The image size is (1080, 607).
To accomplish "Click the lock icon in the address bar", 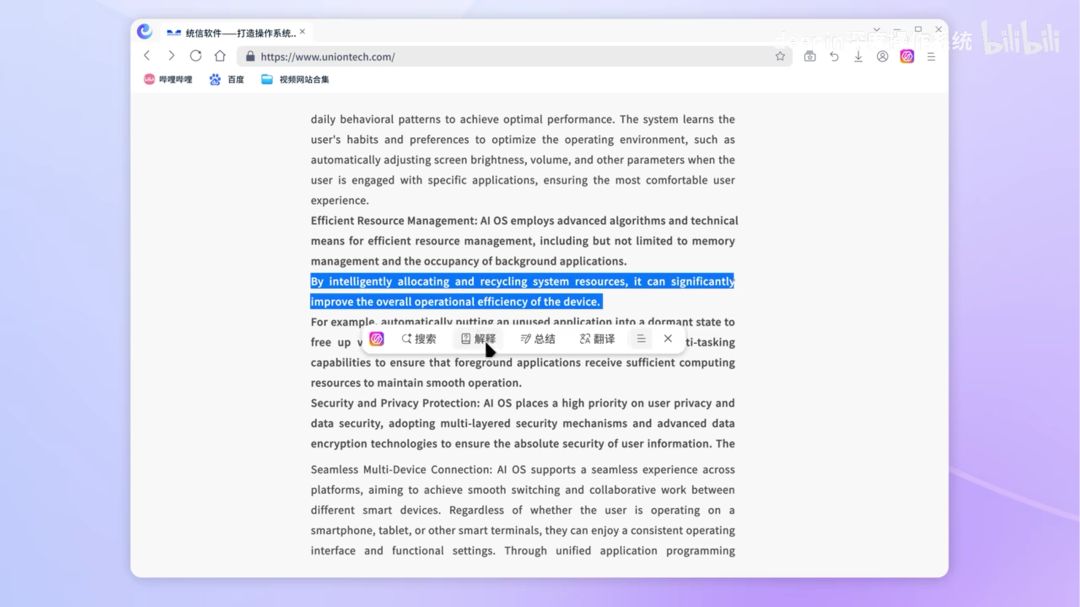I will pos(250,56).
